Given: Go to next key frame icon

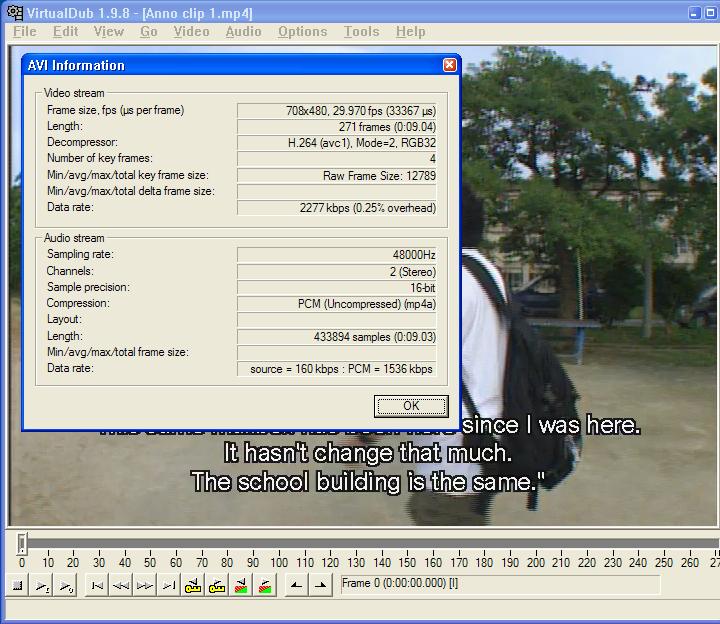Looking at the screenshot, I should click(x=217, y=585).
